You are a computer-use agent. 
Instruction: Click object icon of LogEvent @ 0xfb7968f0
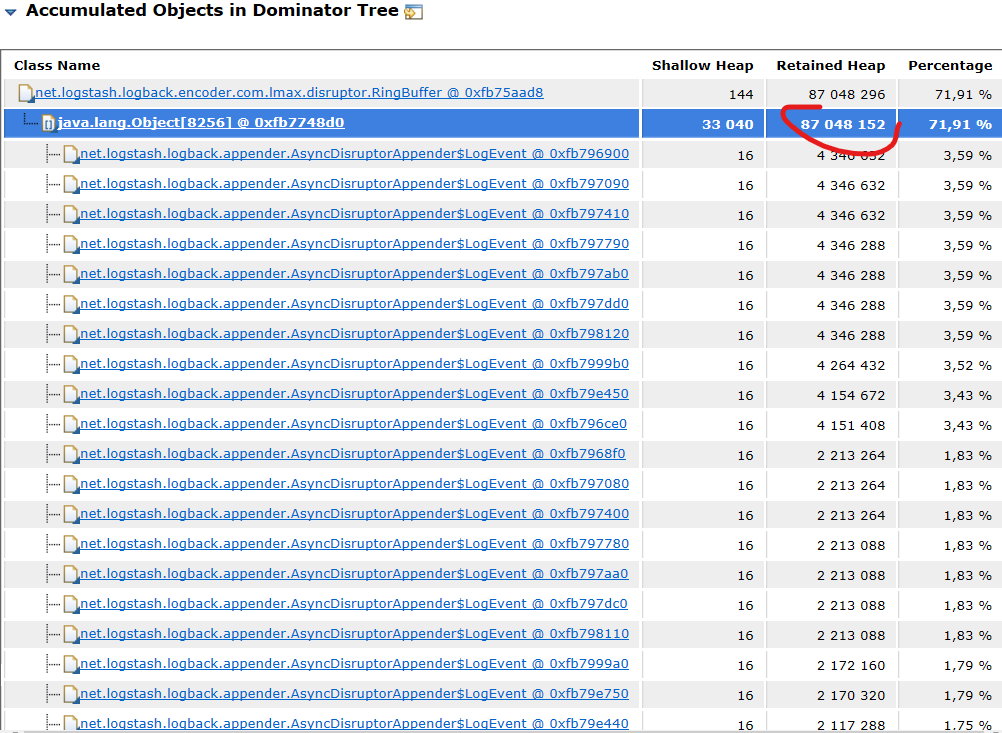click(71, 455)
